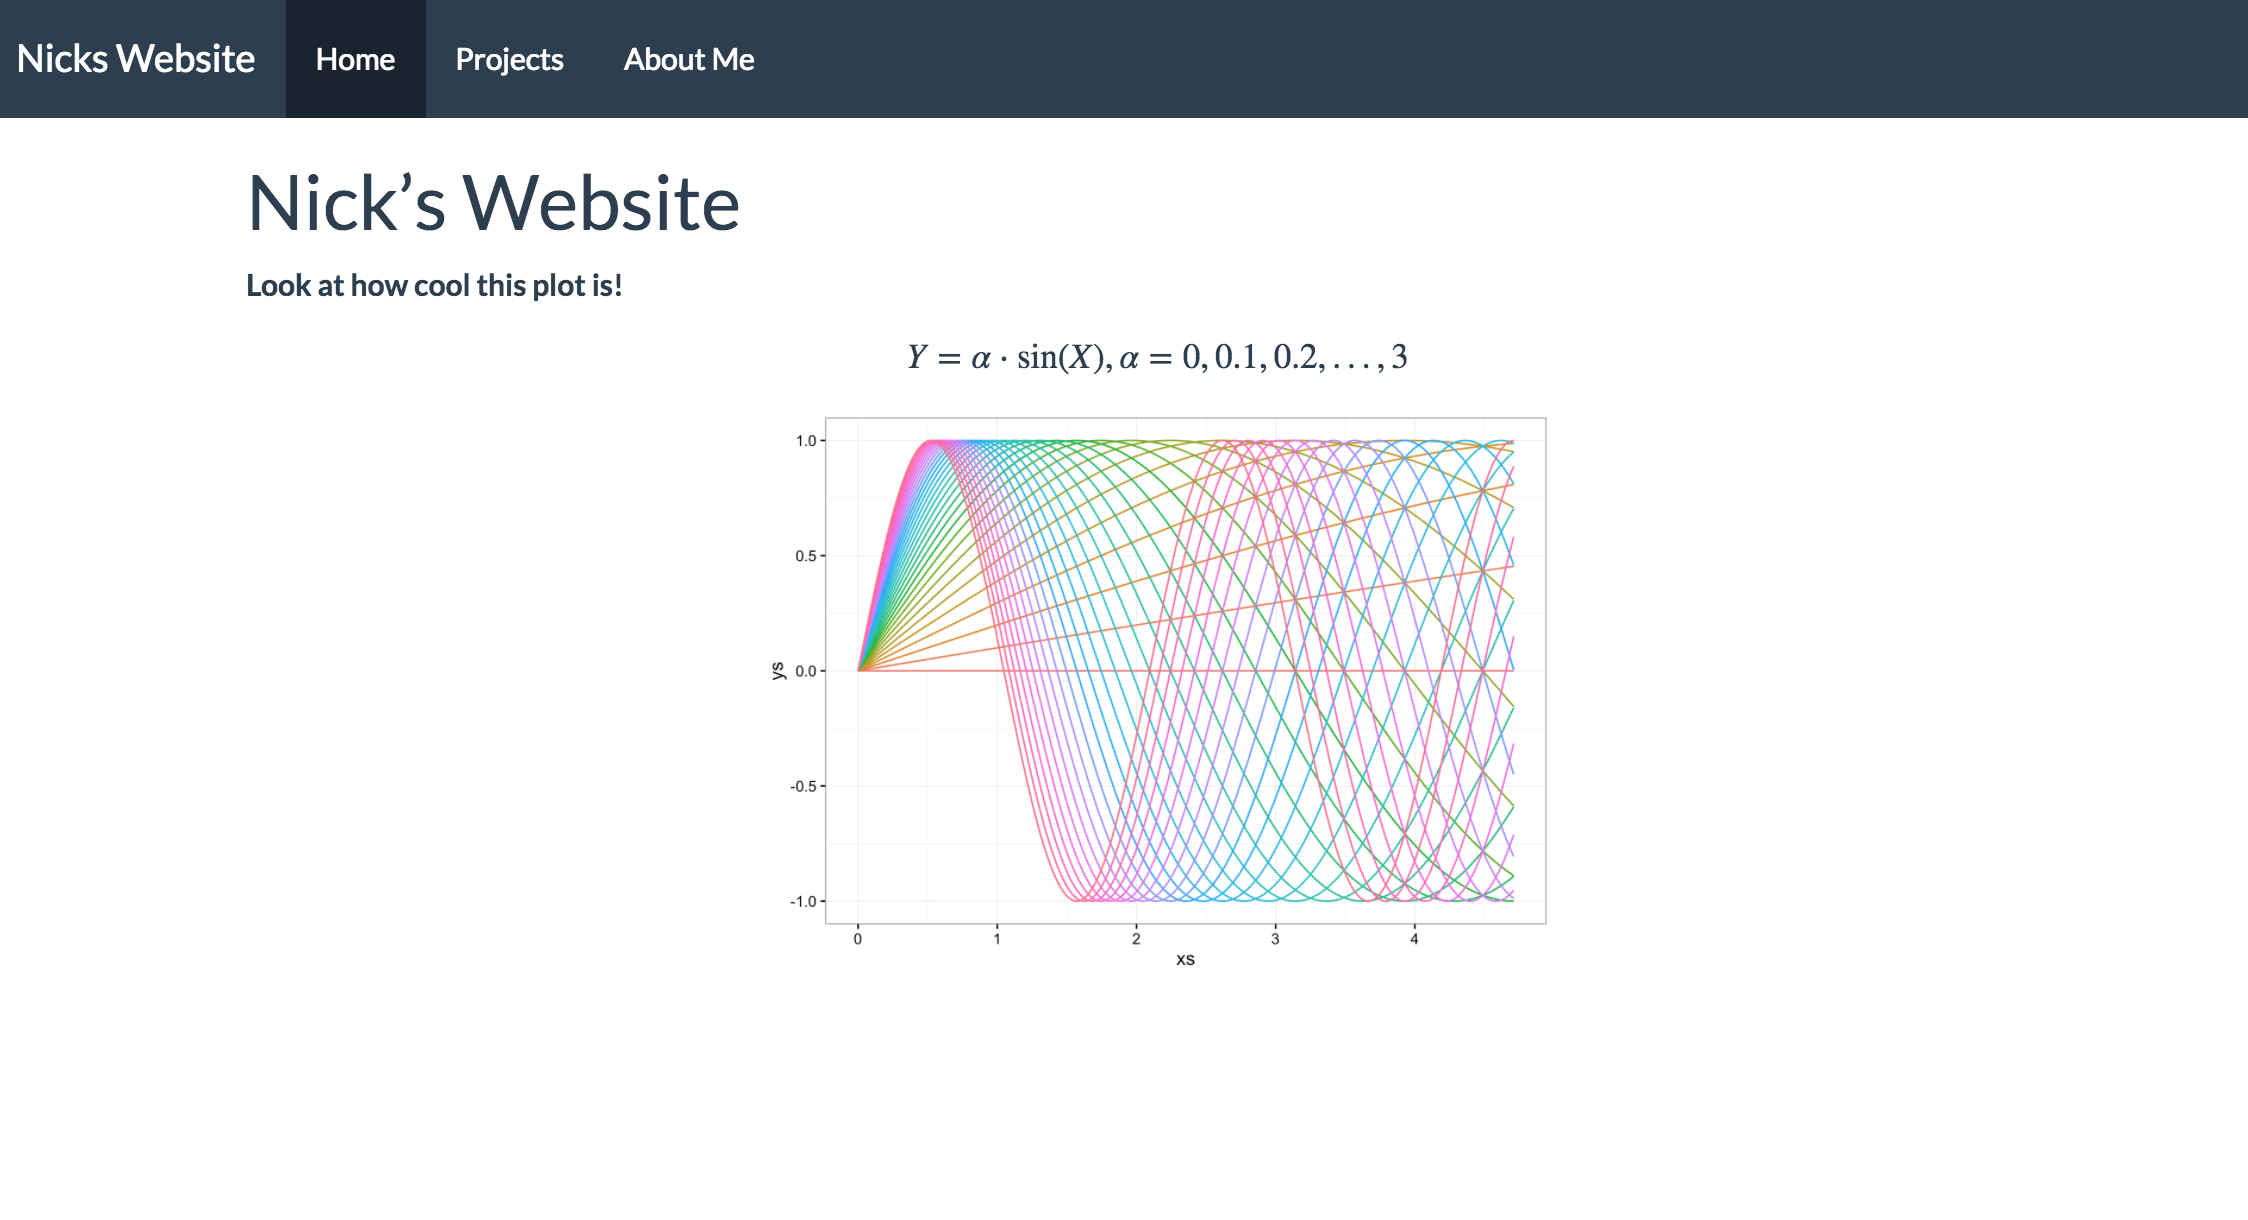Image resolution: width=2248 pixels, height=1220 pixels.
Task: Click the 2 x-axis tick label
Action: [1136, 939]
